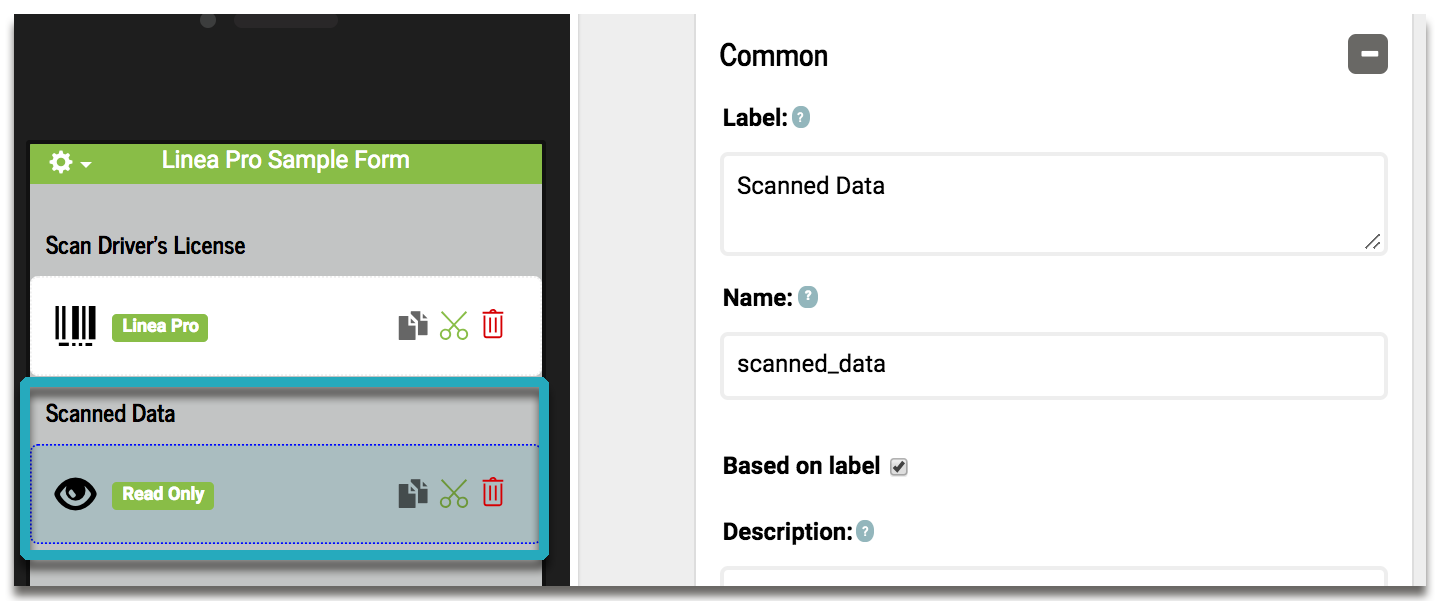Show help for the Name field
This screenshot has height=601, width=1441.
[x=808, y=297]
